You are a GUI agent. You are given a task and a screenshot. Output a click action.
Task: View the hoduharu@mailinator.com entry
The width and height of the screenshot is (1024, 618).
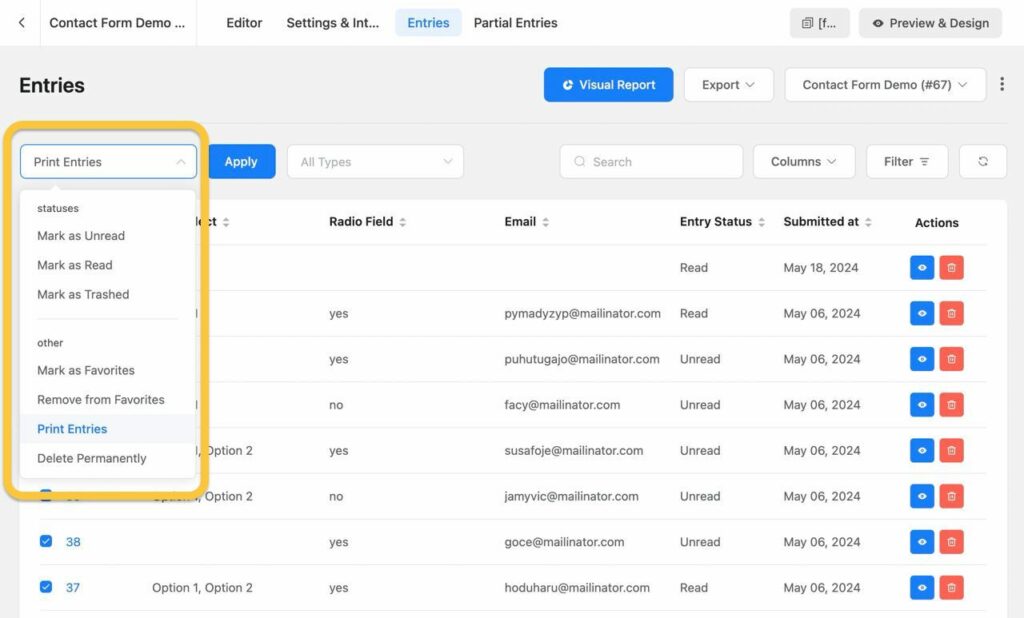[x=921, y=587]
